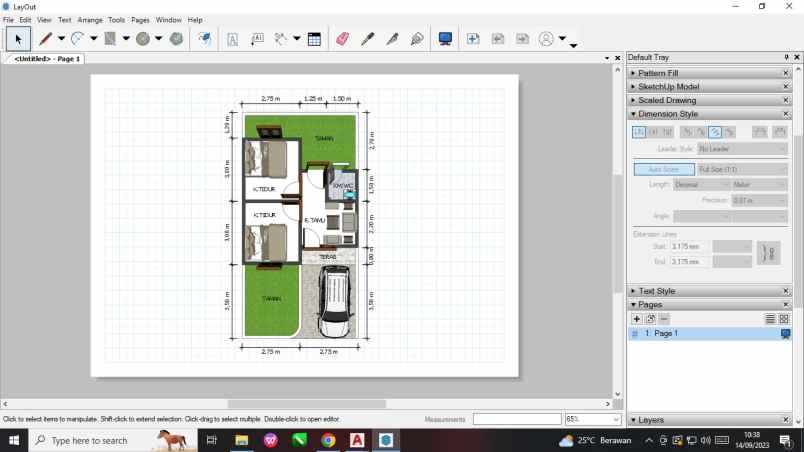Activate the Text tool
804x452 pixels.
[x=232, y=39]
